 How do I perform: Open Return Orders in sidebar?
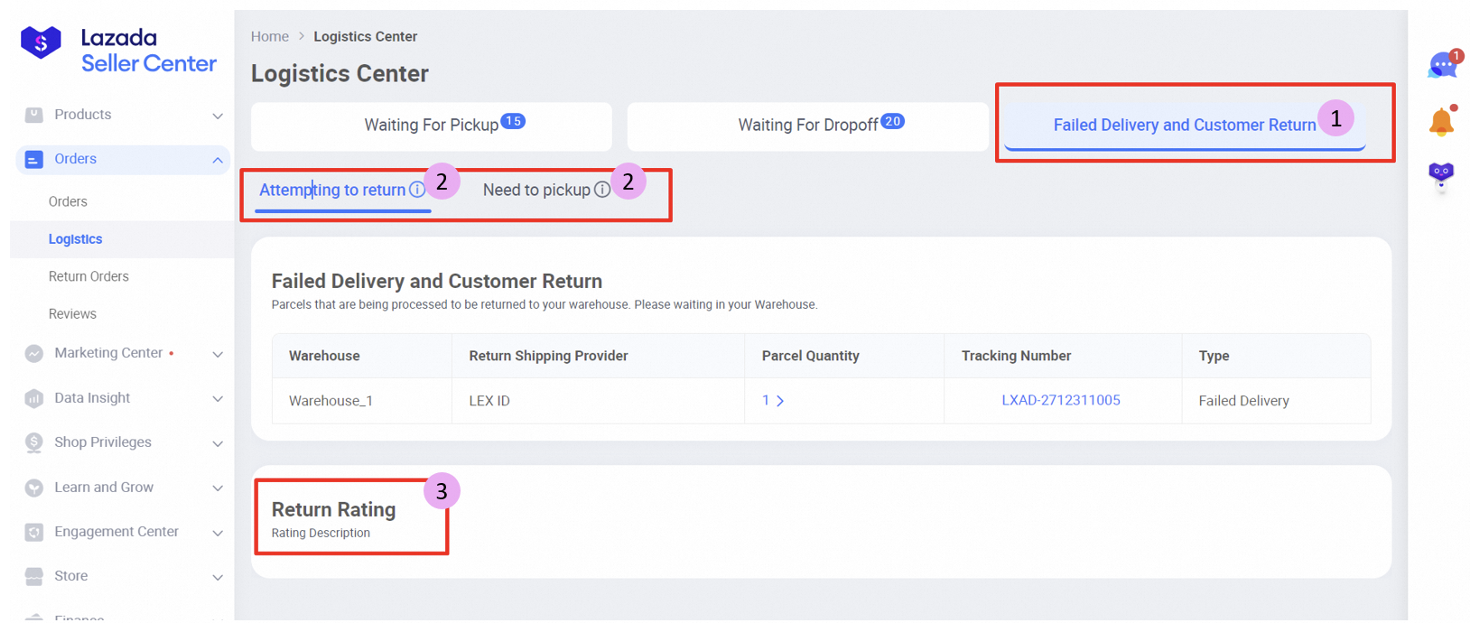click(89, 277)
